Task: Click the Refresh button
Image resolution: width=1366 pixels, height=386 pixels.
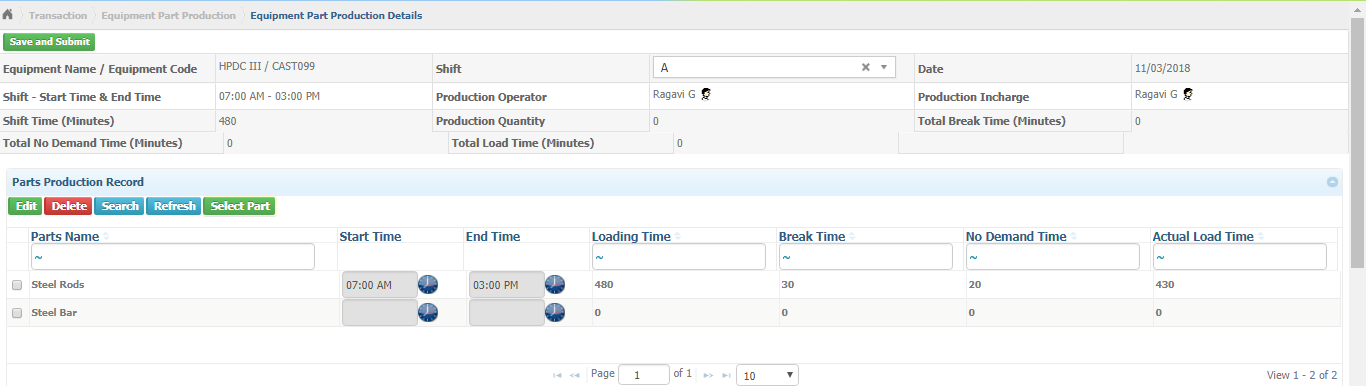Action: pyautogui.click(x=175, y=206)
